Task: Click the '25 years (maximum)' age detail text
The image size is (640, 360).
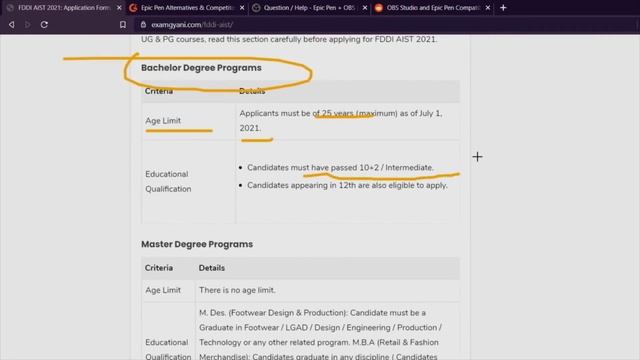Action: pyautogui.click(x=359, y=113)
